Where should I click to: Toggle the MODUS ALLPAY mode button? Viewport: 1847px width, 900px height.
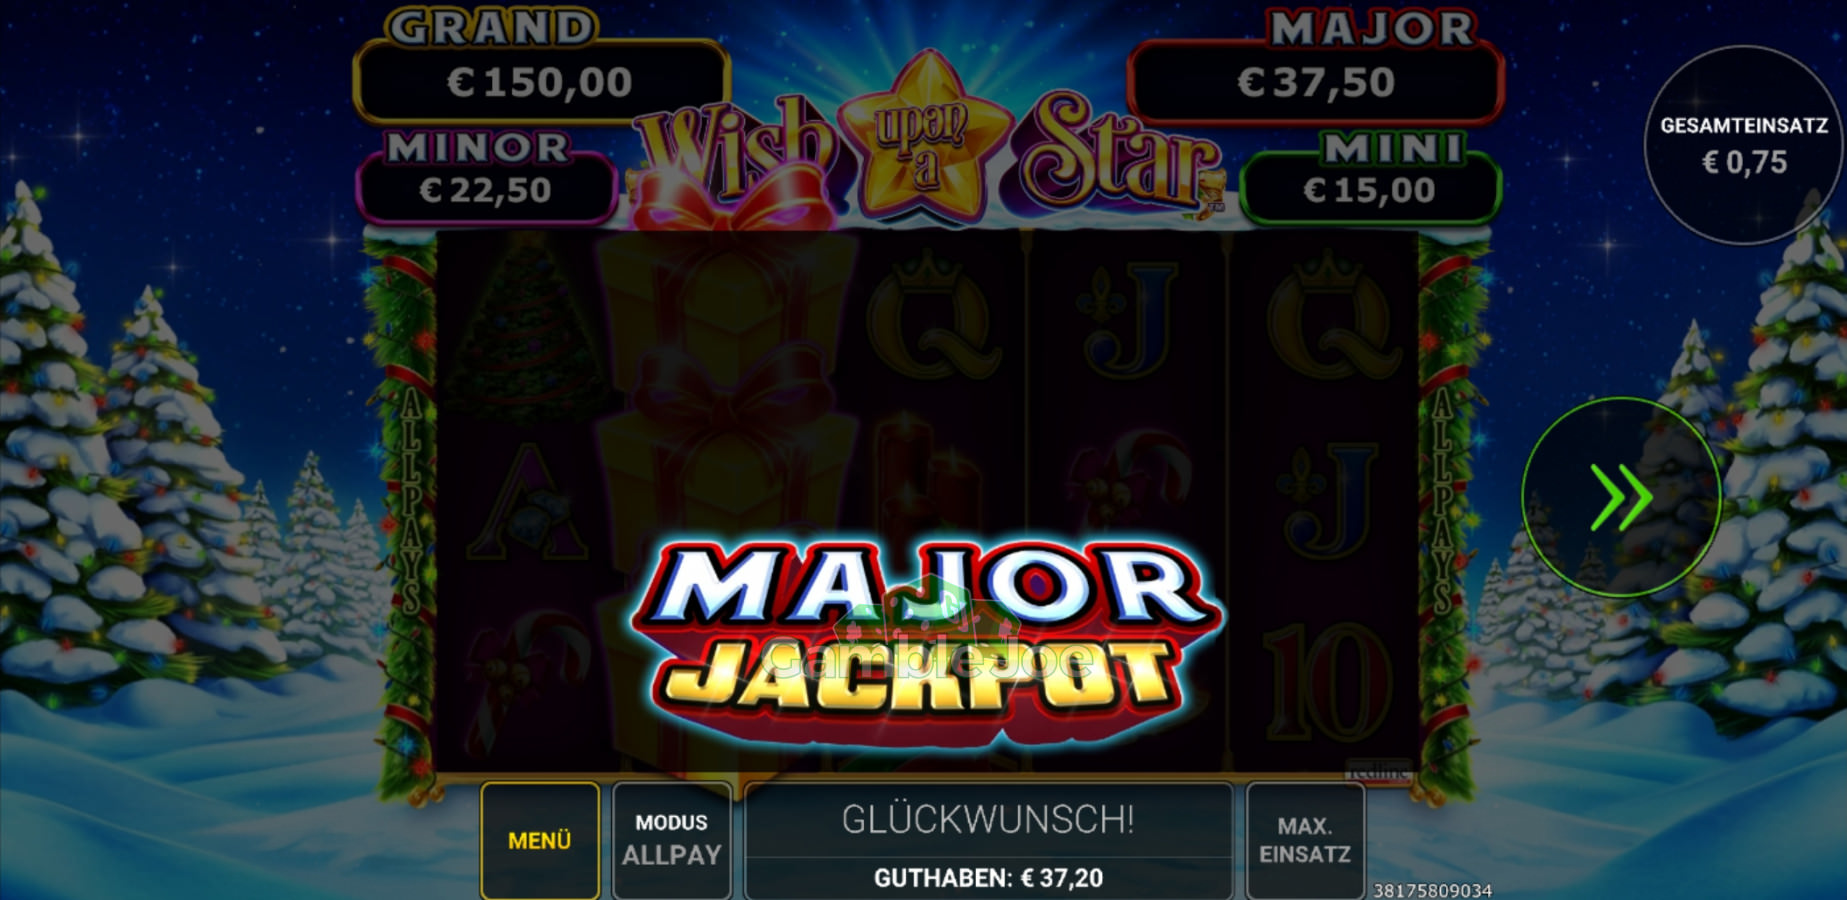point(671,841)
